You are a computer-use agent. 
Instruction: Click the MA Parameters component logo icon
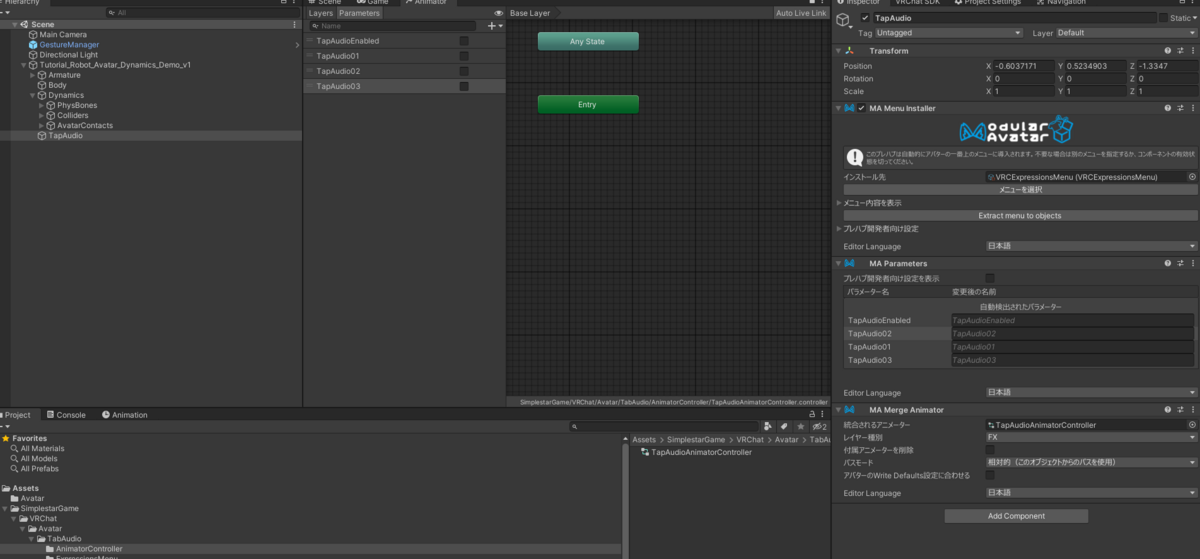coord(848,264)
